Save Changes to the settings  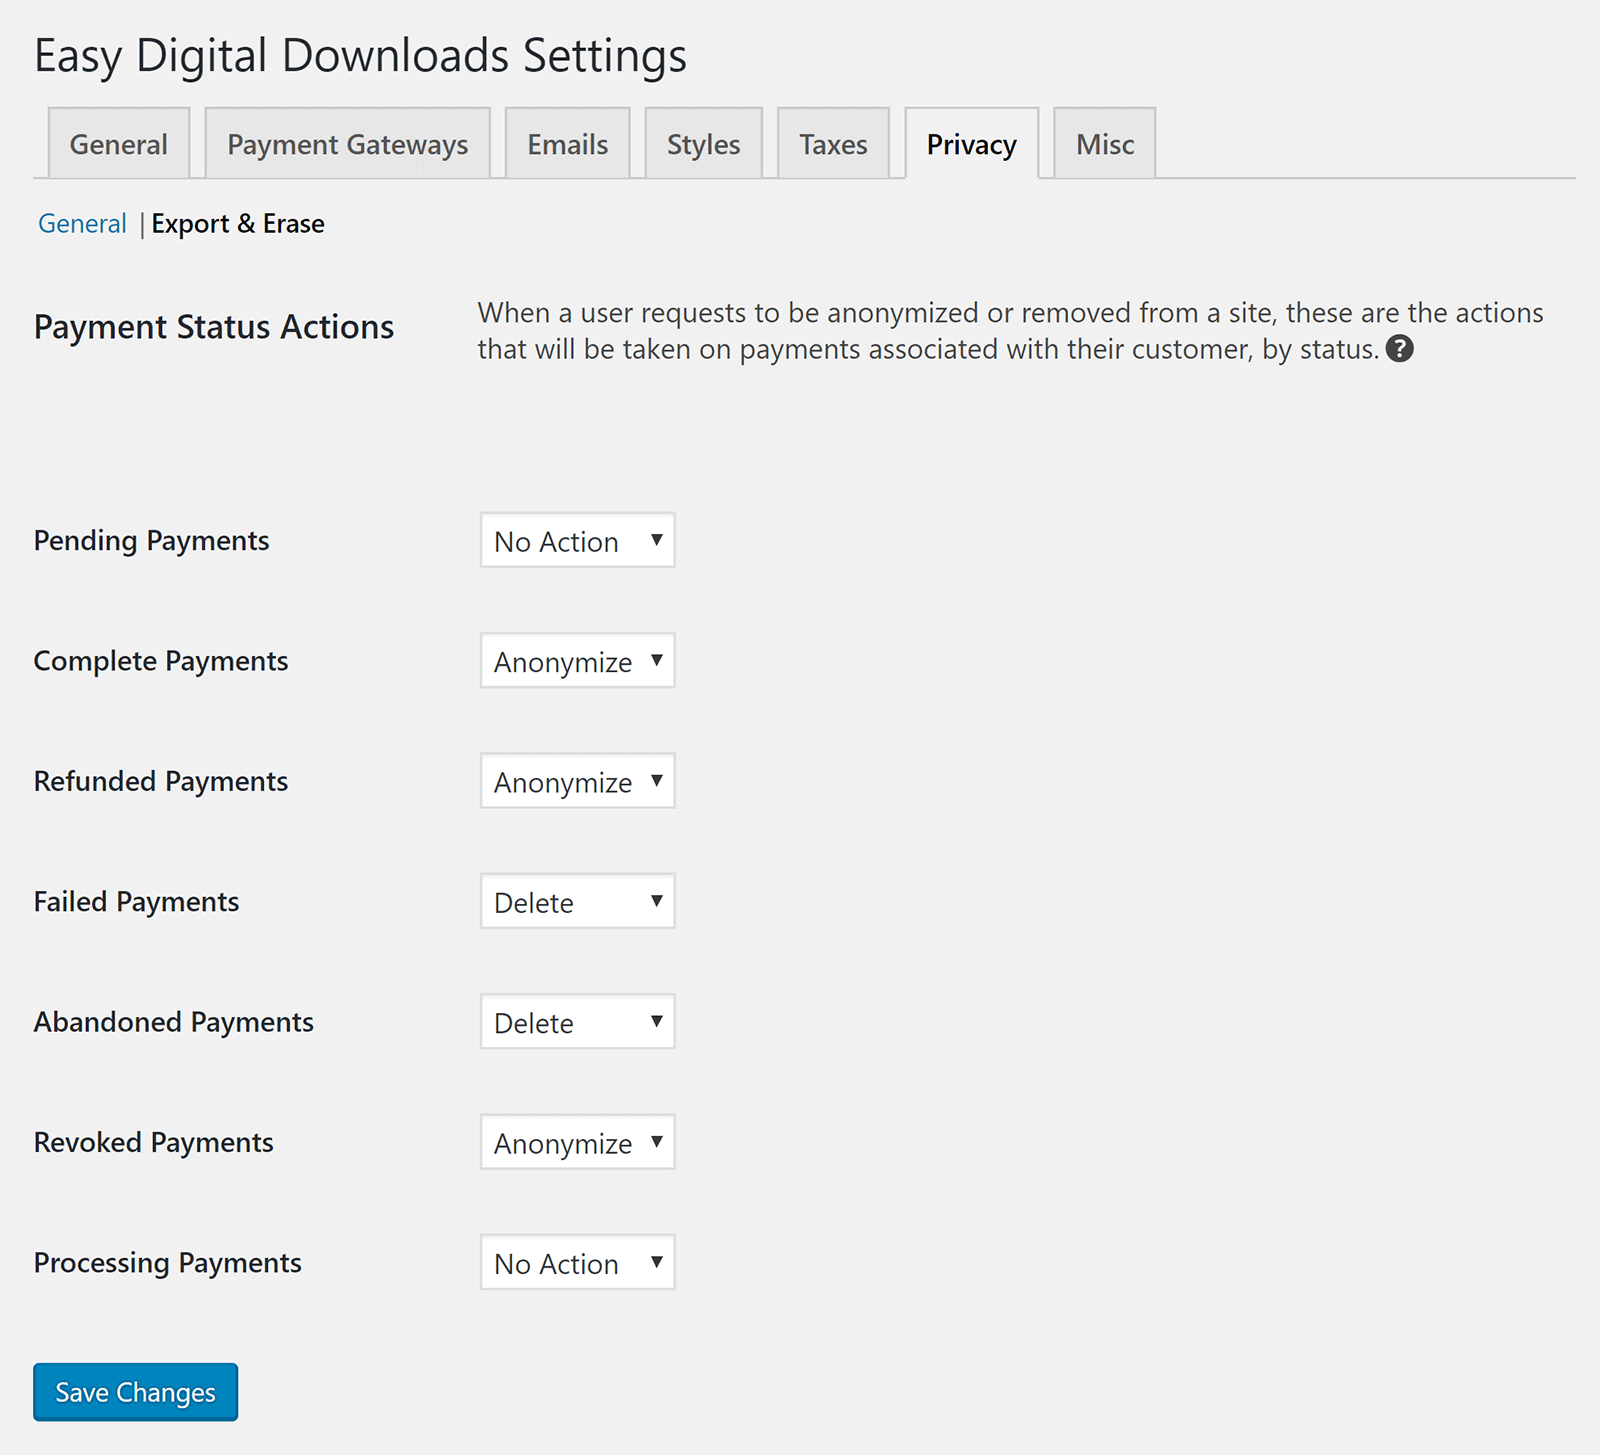click(135, 1392)
